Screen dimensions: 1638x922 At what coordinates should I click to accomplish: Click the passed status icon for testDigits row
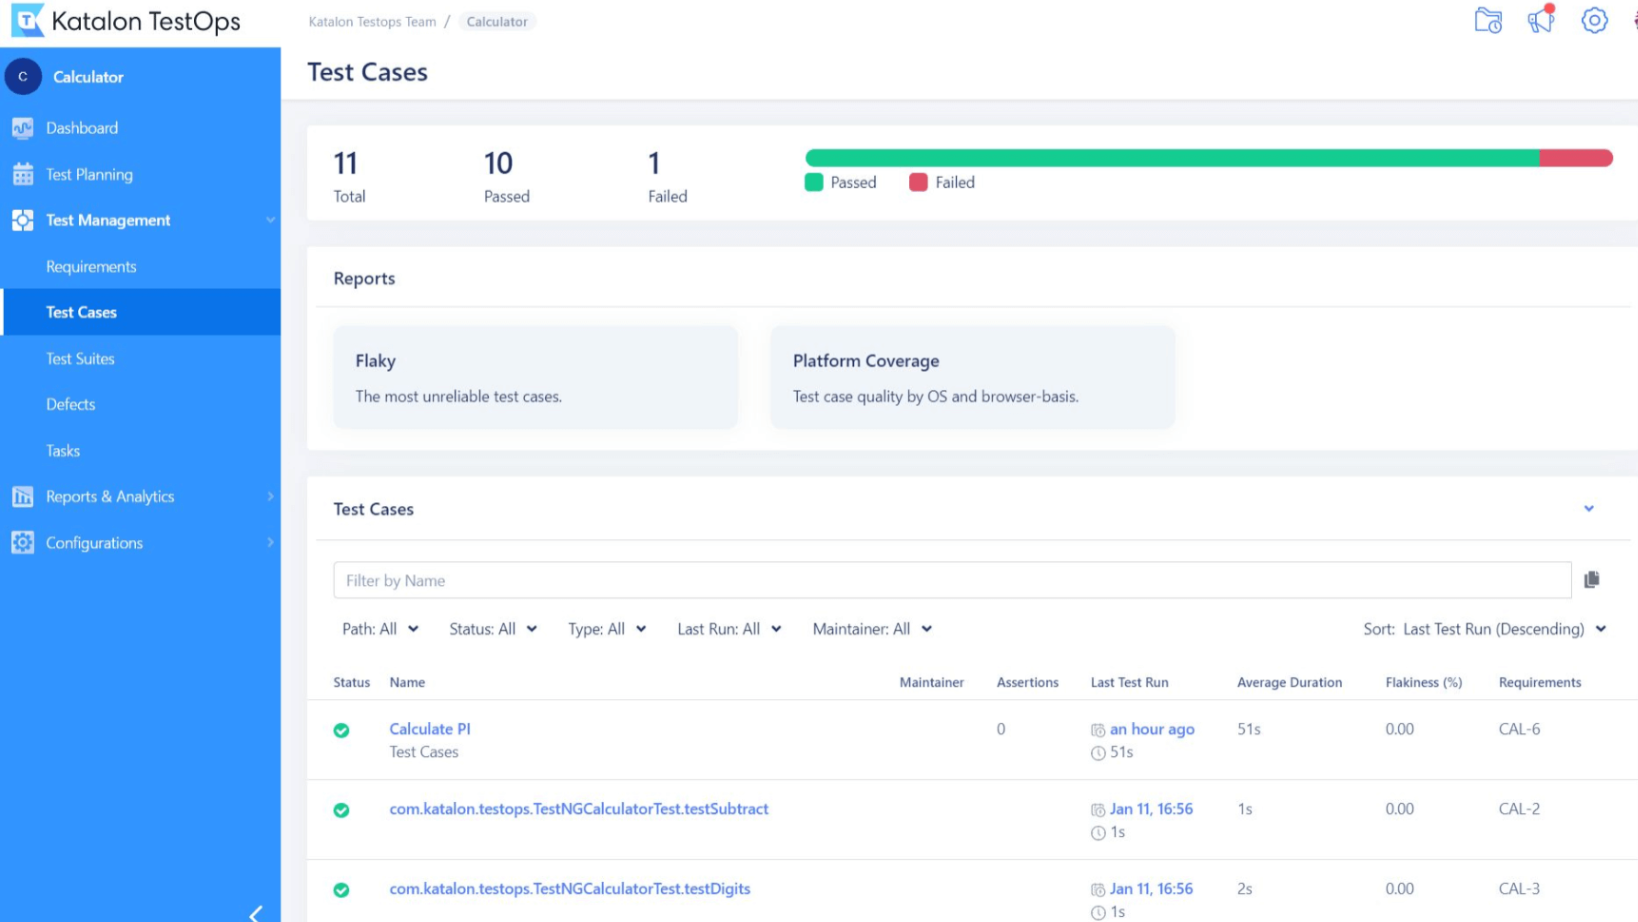pos(341,890)
